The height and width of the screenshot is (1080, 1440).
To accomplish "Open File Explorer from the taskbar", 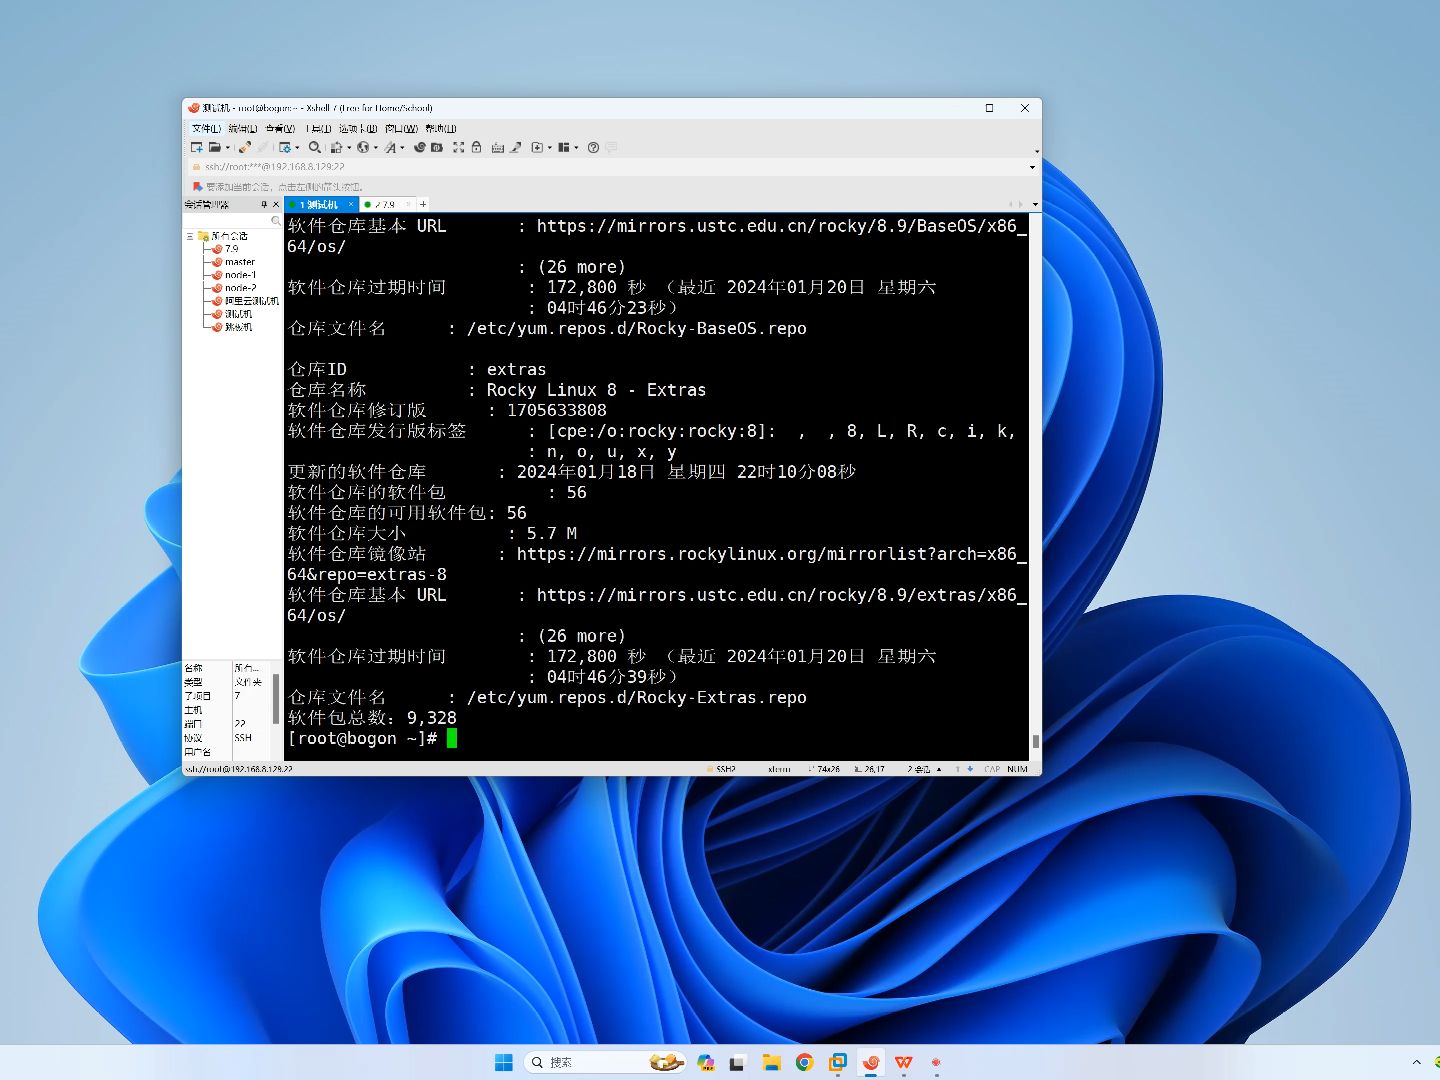I will pyautogui.click(x=771, y=1062).
